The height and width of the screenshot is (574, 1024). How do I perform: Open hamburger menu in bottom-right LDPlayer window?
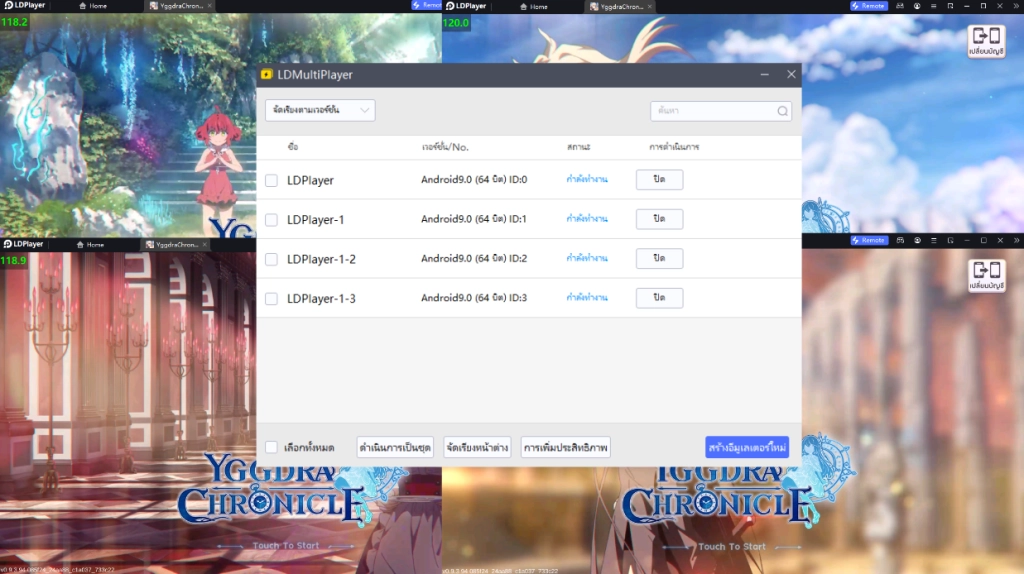click(934, 240)
